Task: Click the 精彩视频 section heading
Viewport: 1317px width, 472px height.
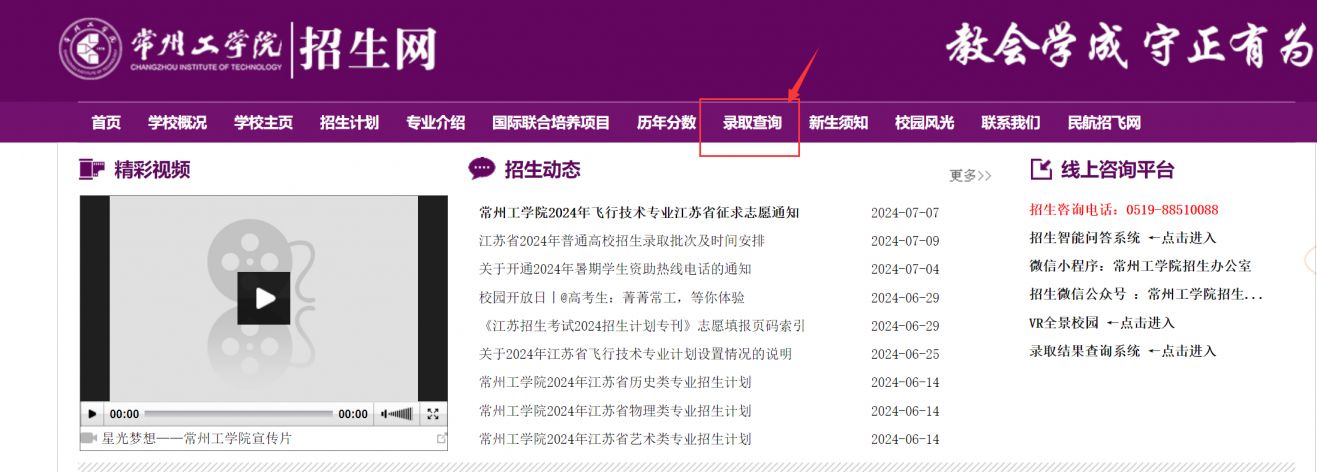Action: coord(152,170)
